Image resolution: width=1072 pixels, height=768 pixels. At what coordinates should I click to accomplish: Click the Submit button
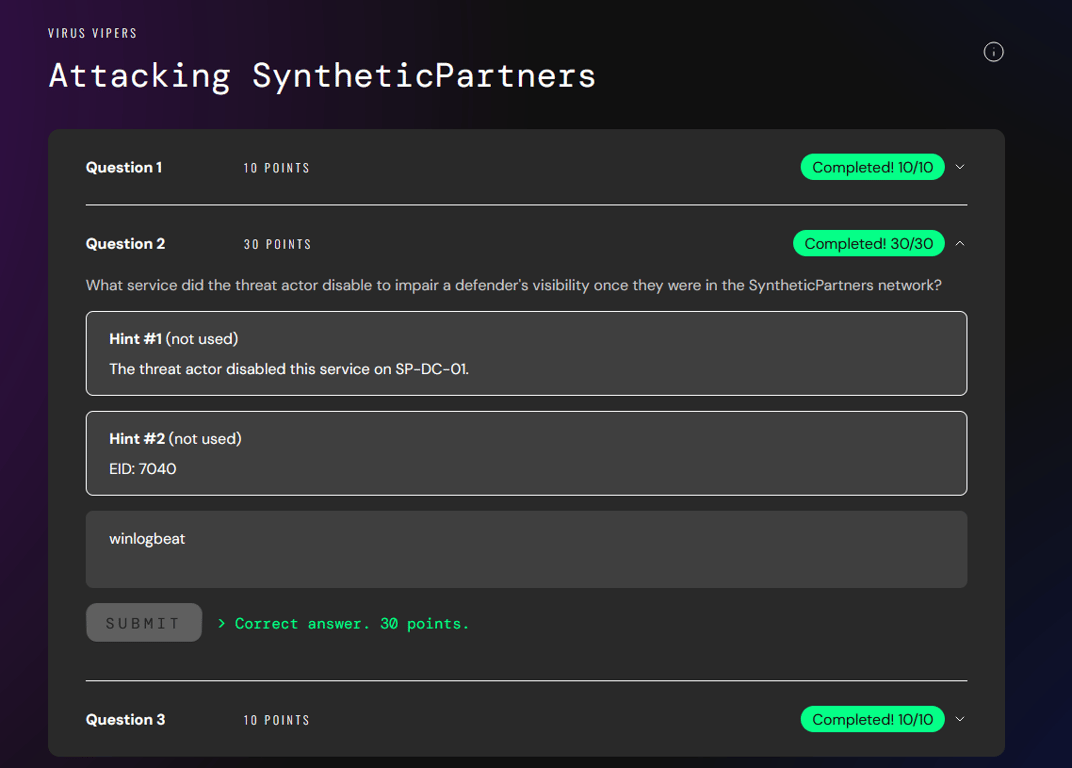coord(144,623)
